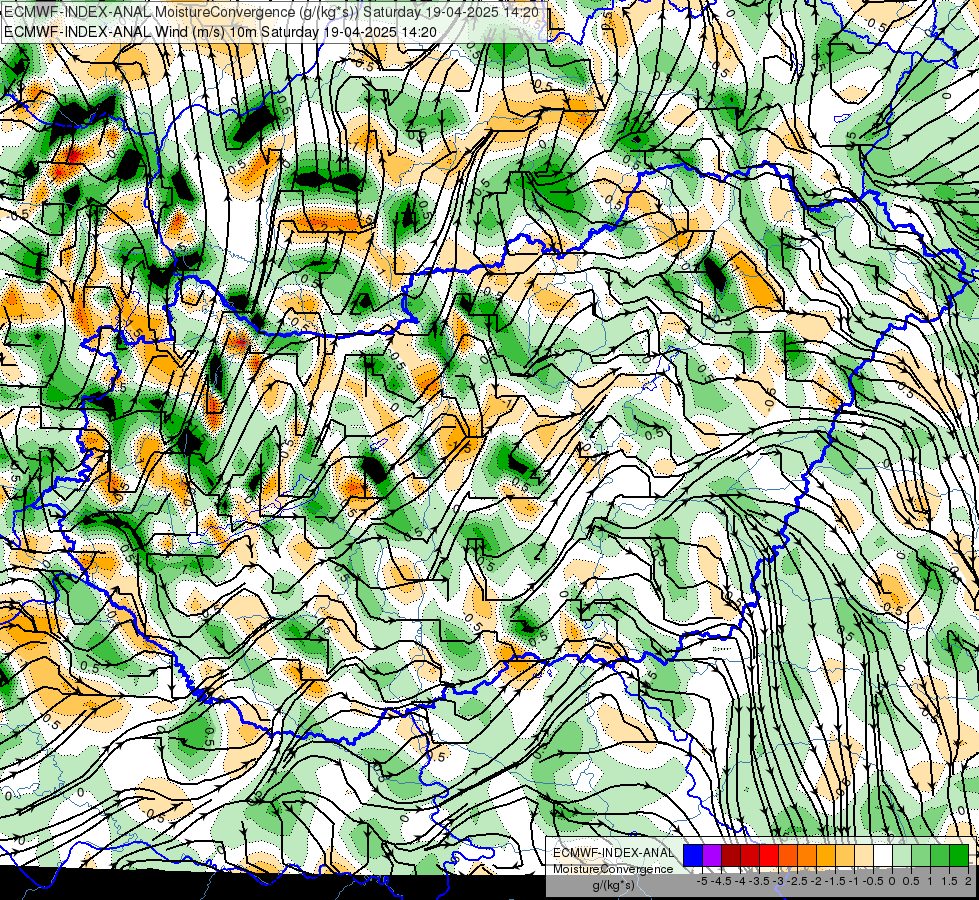Click the palest green swatch between 0 and 0.5

pyautogui.click(x=902, y=856)
